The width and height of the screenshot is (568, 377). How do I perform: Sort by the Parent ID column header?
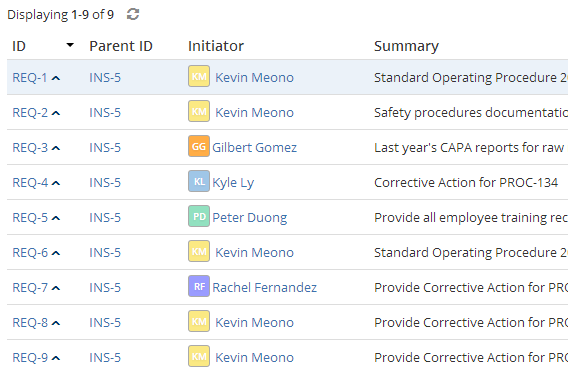[x=121, y=46]
